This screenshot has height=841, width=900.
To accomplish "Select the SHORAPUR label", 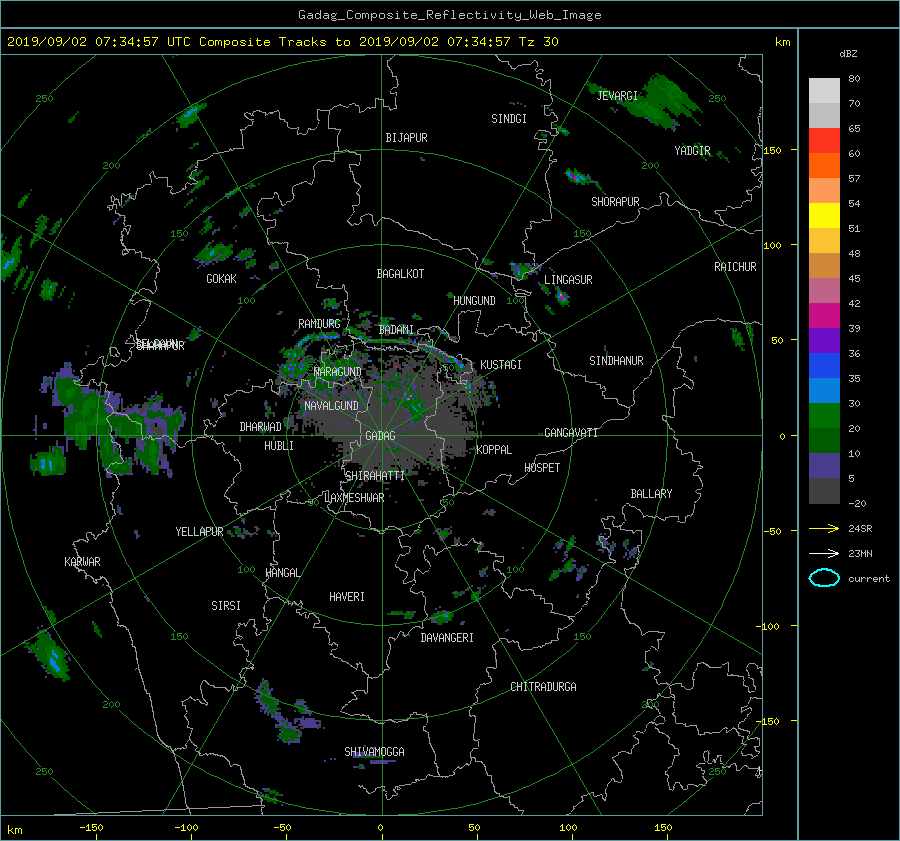I will tap(615, 201).
